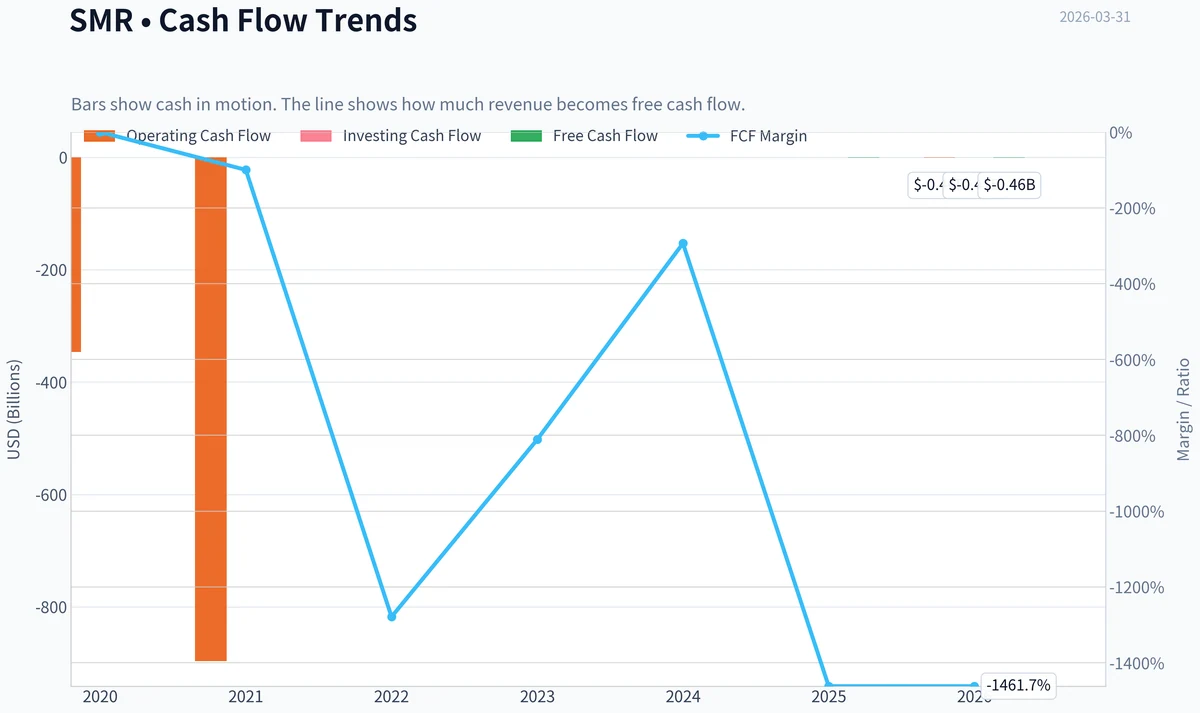Click the FCF Margin point for 2022
The image size is (1200, 713).
[392, 616]
